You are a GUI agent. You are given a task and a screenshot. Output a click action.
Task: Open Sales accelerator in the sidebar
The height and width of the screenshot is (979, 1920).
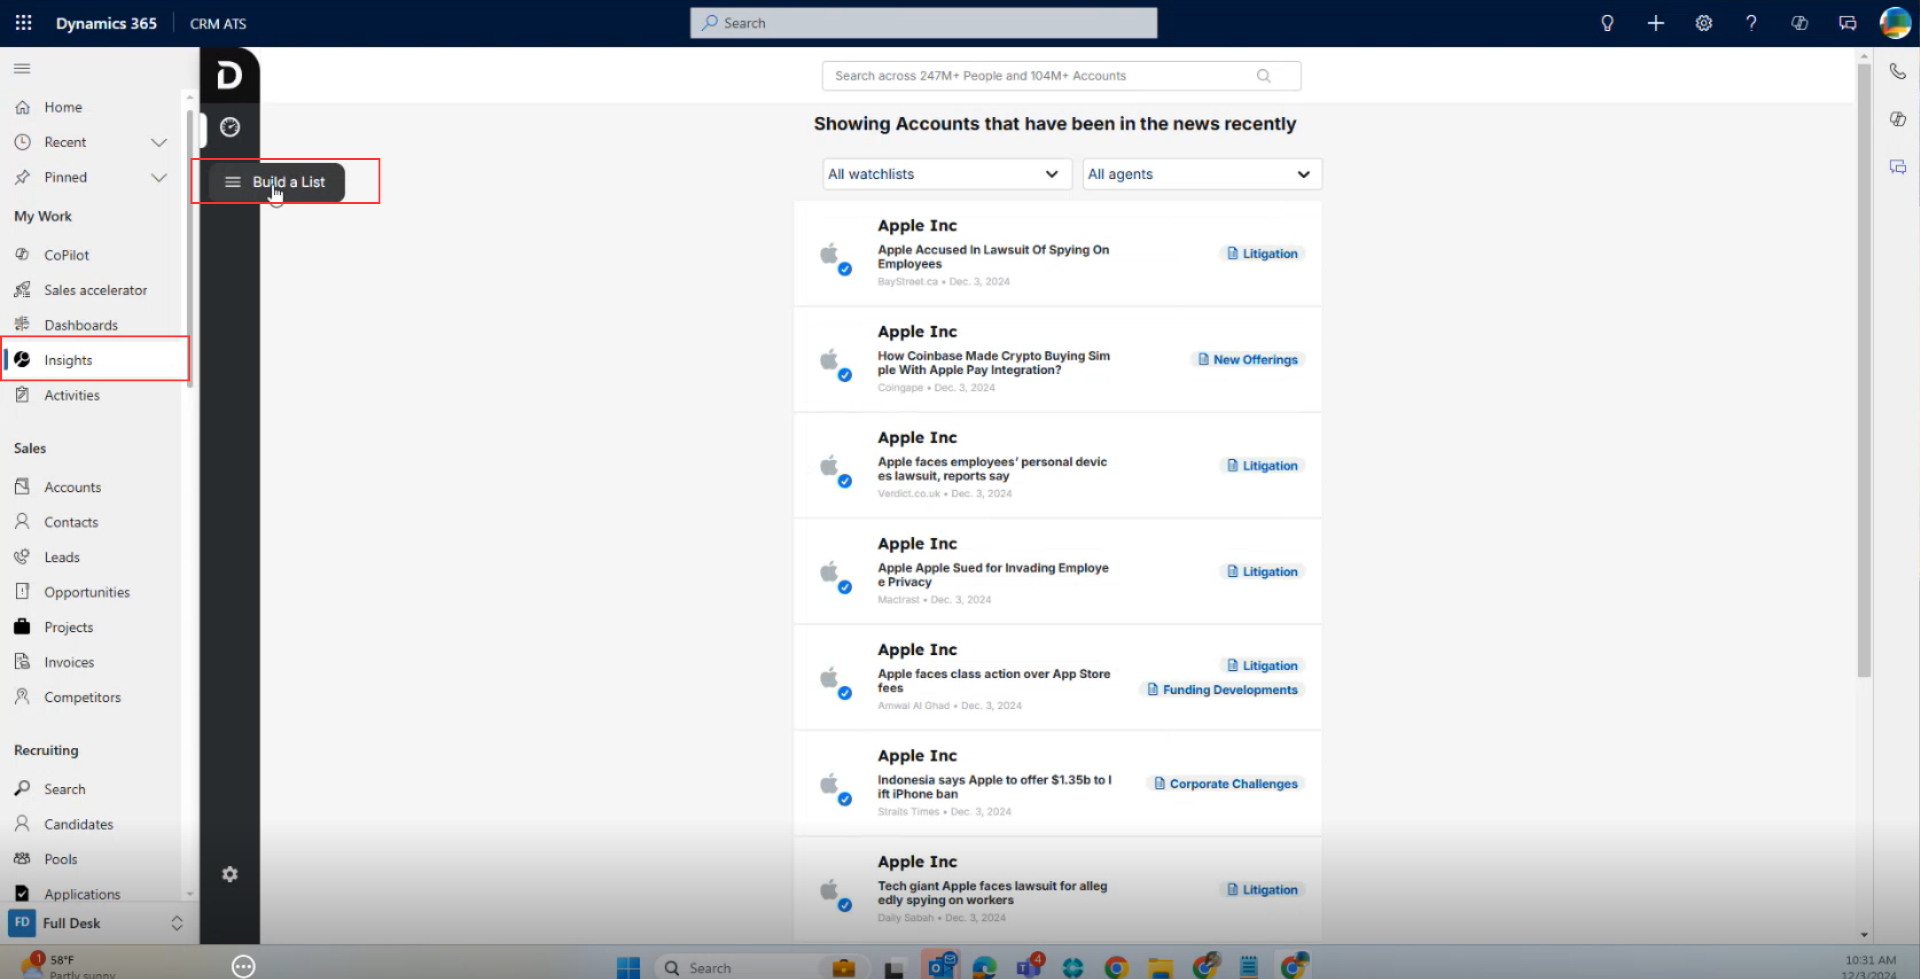(x=94, y=290)
